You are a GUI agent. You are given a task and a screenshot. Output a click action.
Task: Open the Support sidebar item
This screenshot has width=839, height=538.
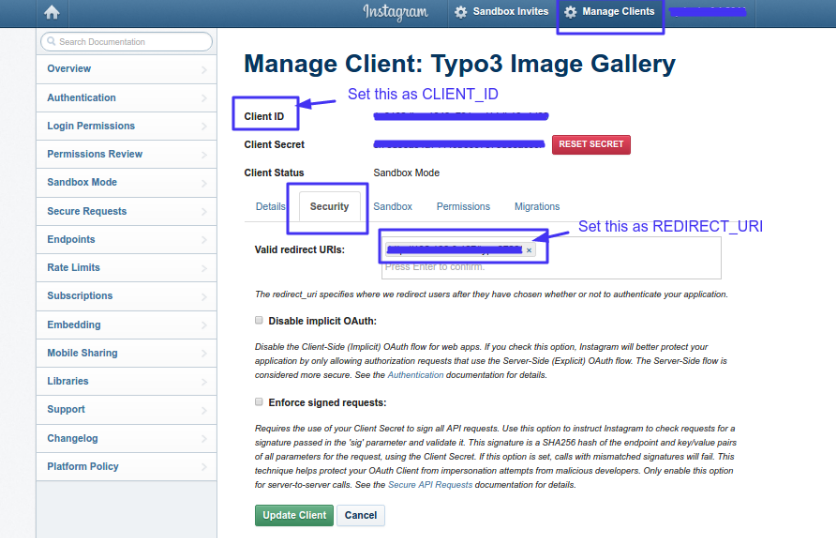126,410
